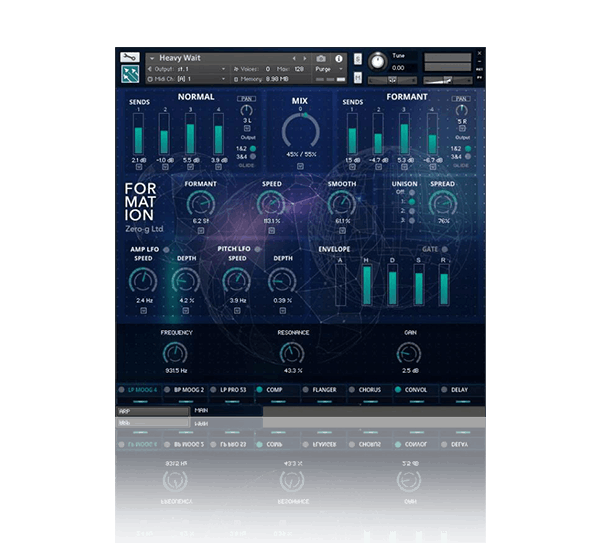Click the PAN button in Formant section
Screen dimensions: 600x543
pos(461,99)
